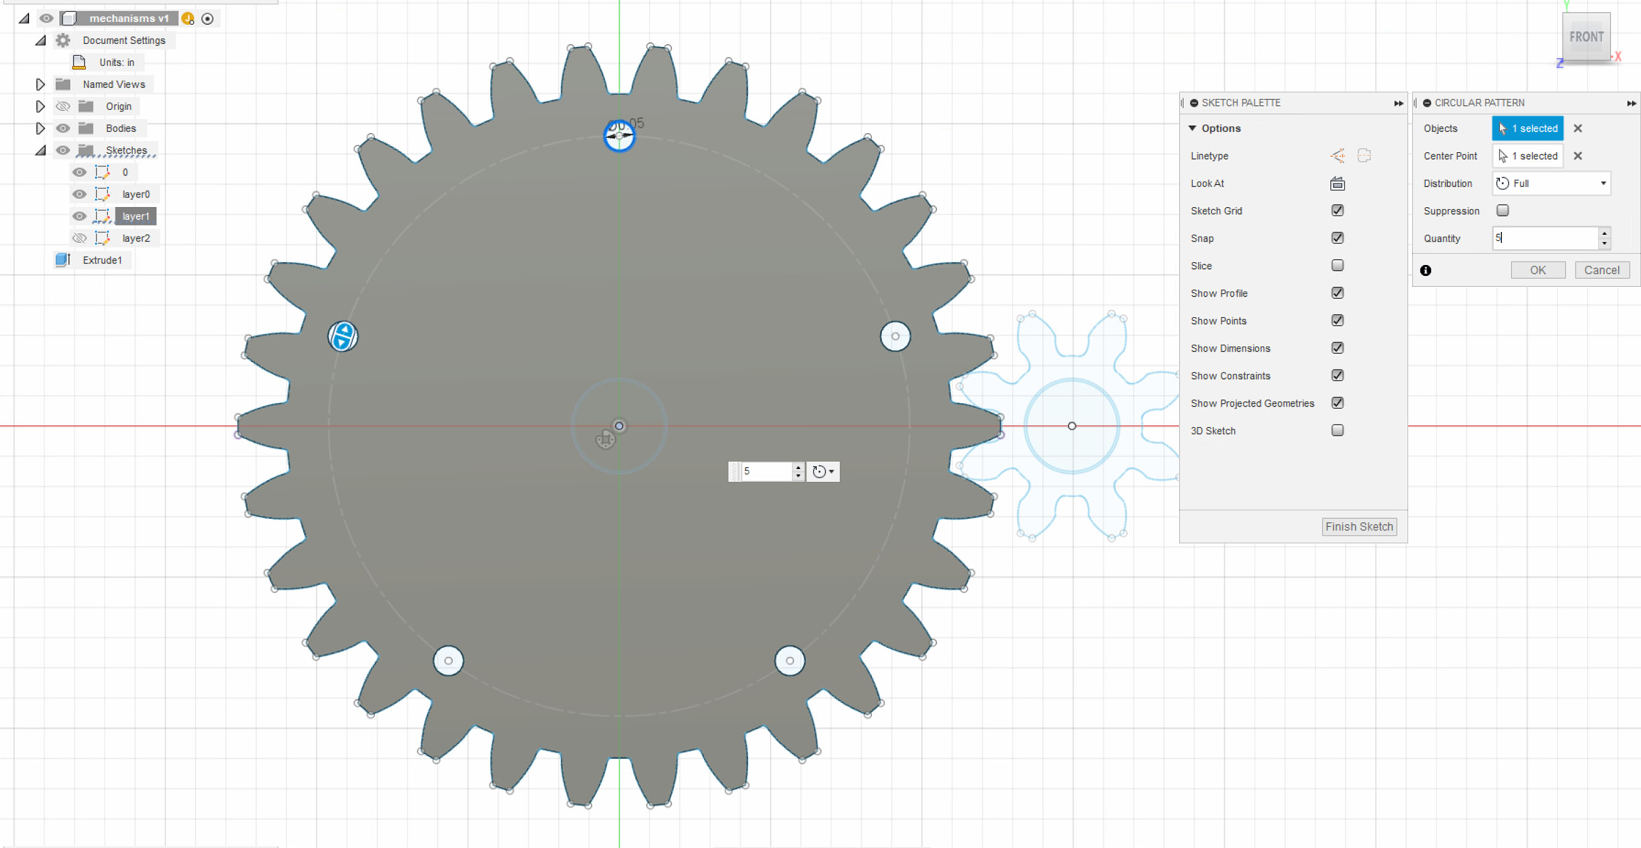Select the construction linetype icon
This screenshot has width=1641, height=848.
[x=1337, y=156]
